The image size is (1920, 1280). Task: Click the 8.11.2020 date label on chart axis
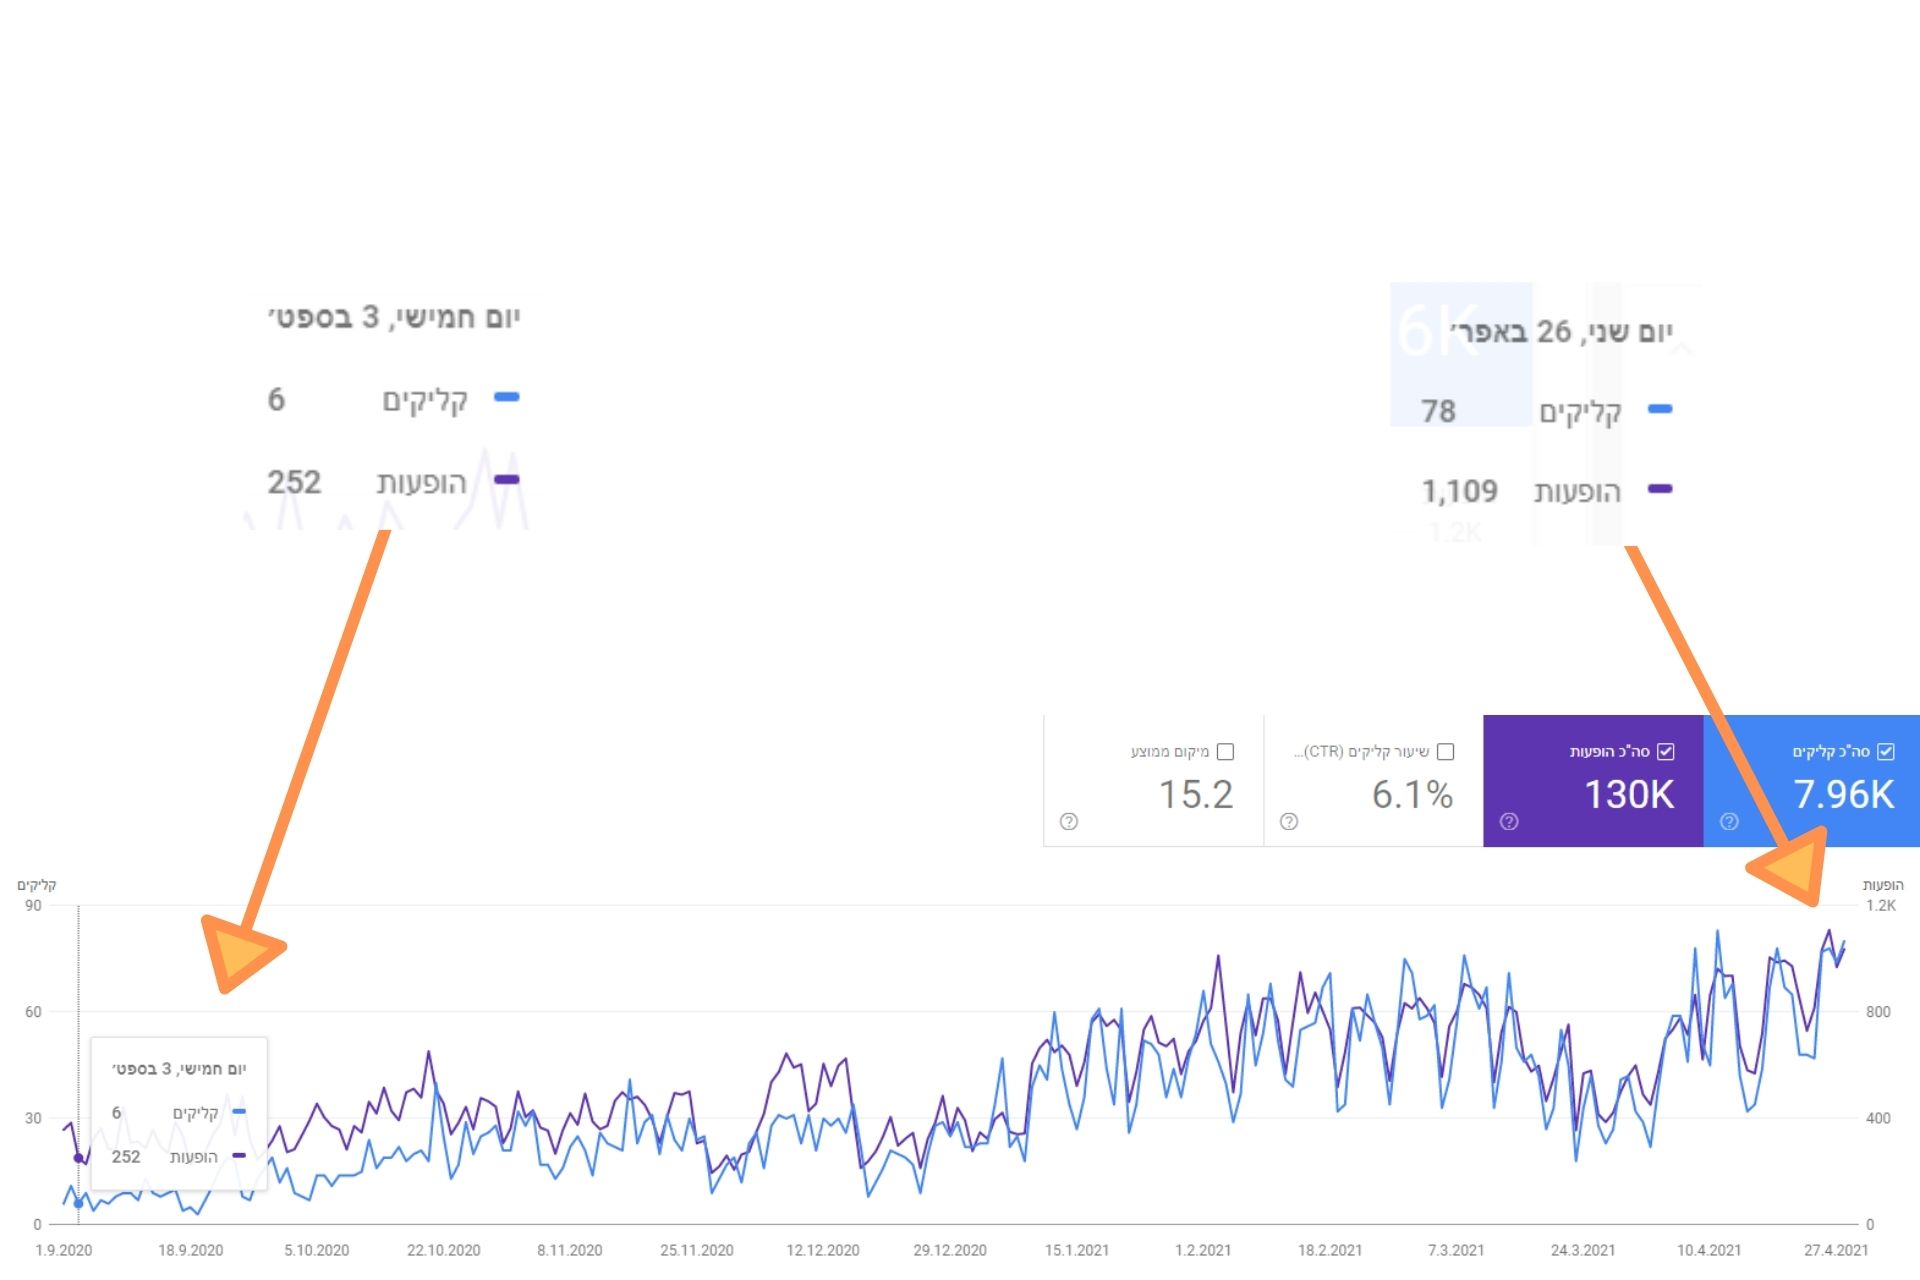(x=570, y=1250)
